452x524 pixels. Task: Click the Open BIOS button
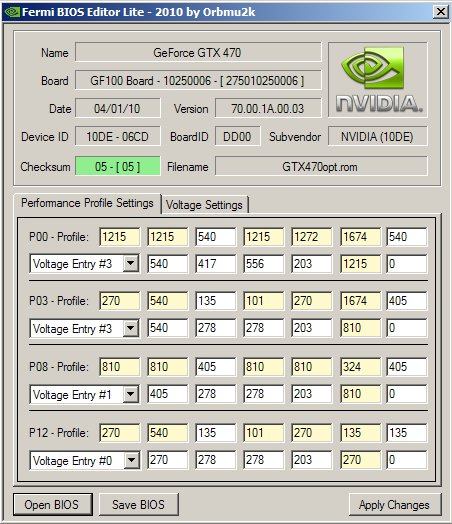[53, 505]
